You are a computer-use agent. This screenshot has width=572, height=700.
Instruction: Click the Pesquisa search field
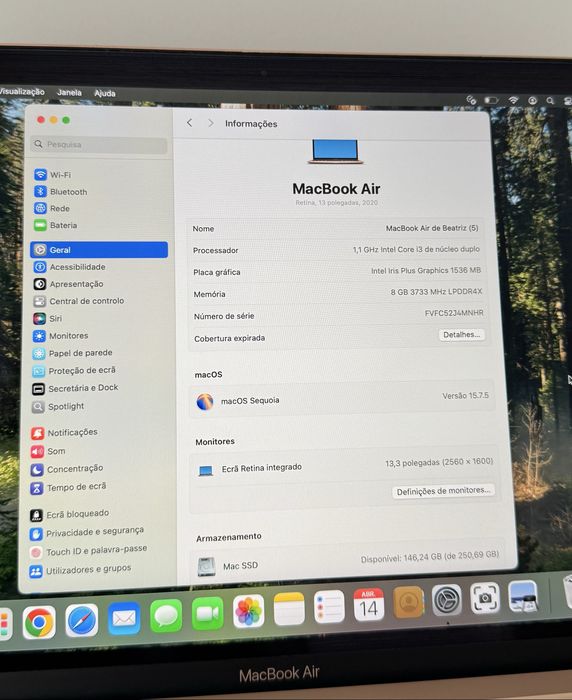[x=99, y=144]
